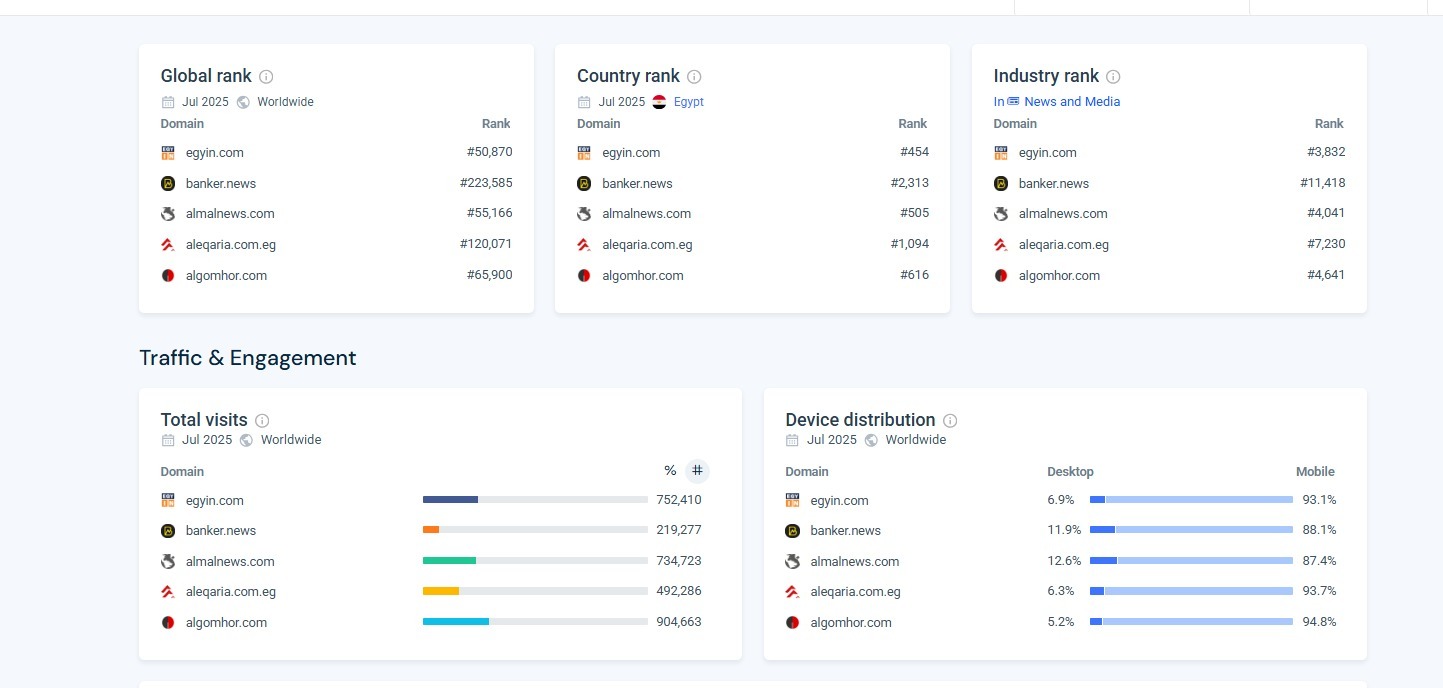
Task: Click egyin.com in the Total visits list
Action: point(215,501)
